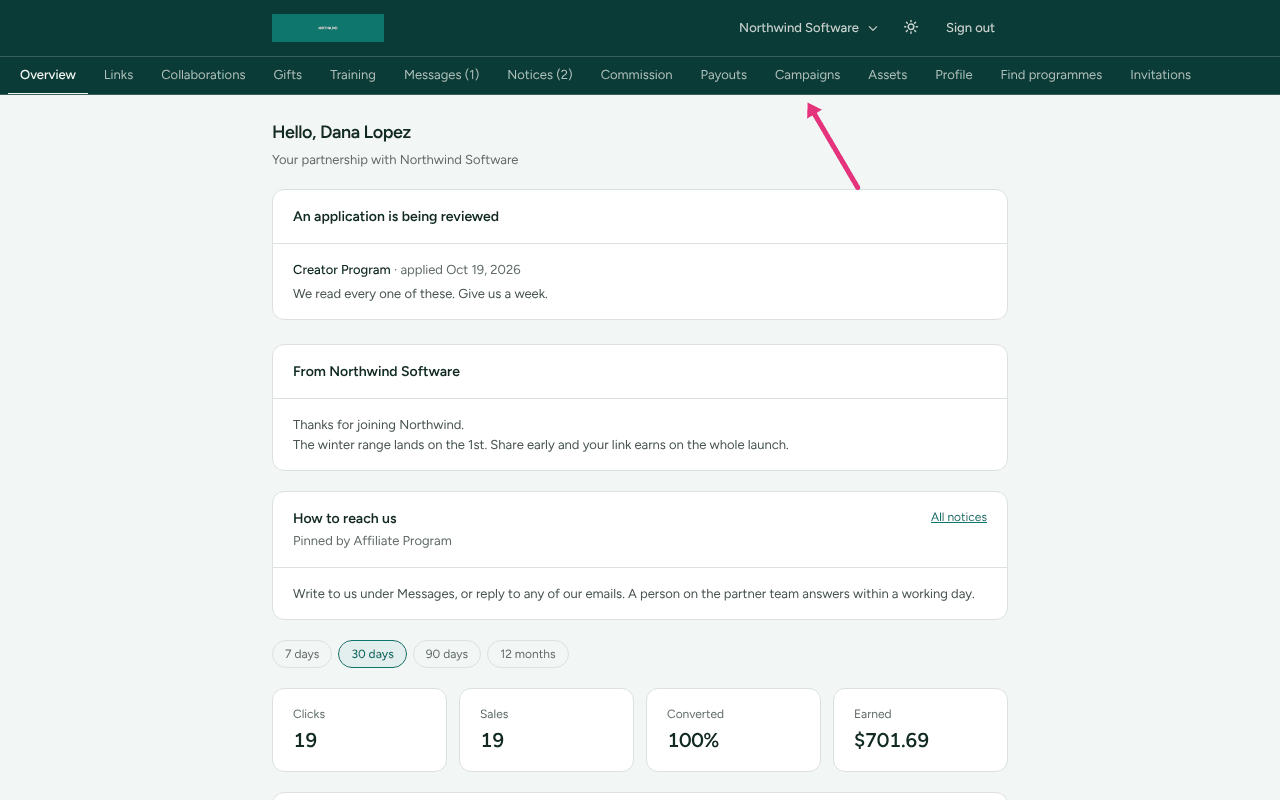Screen dimensions: 1280x800
Task: Toggle the light/dark theme sun icon
Action: (x=911, y=28)
